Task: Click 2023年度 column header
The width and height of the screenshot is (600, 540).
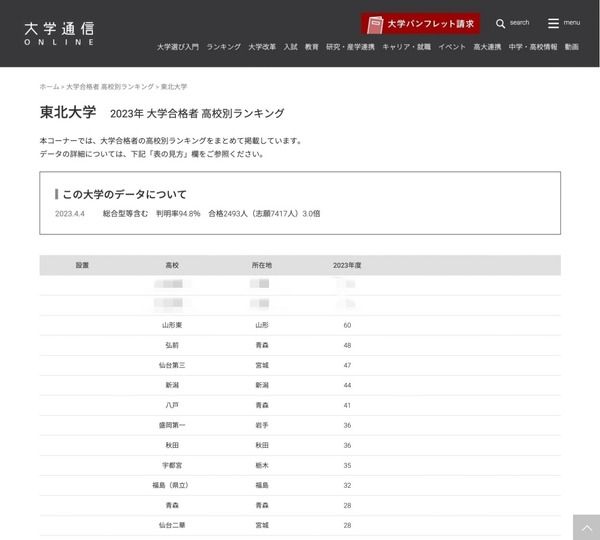Action: (x=347, y=265)
